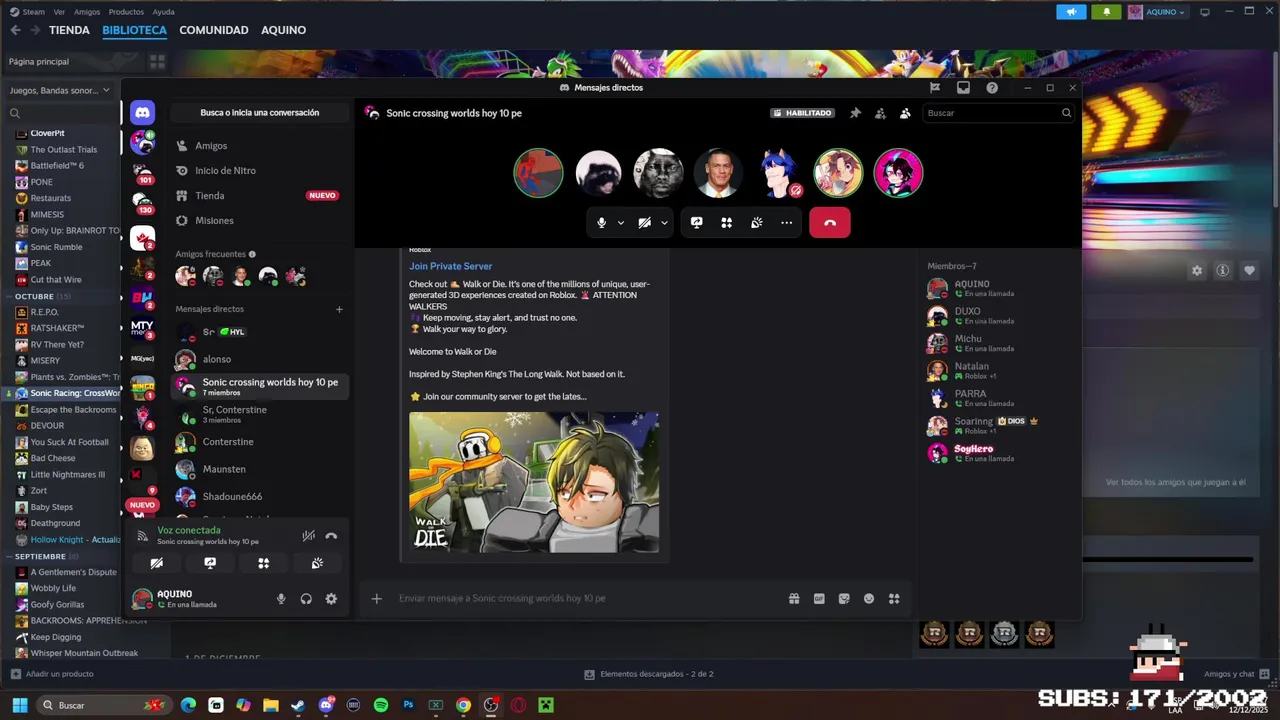This screenshot has height=720, width=1280.
Task: Select member Natalan in the members list
Action: [997, 370]
